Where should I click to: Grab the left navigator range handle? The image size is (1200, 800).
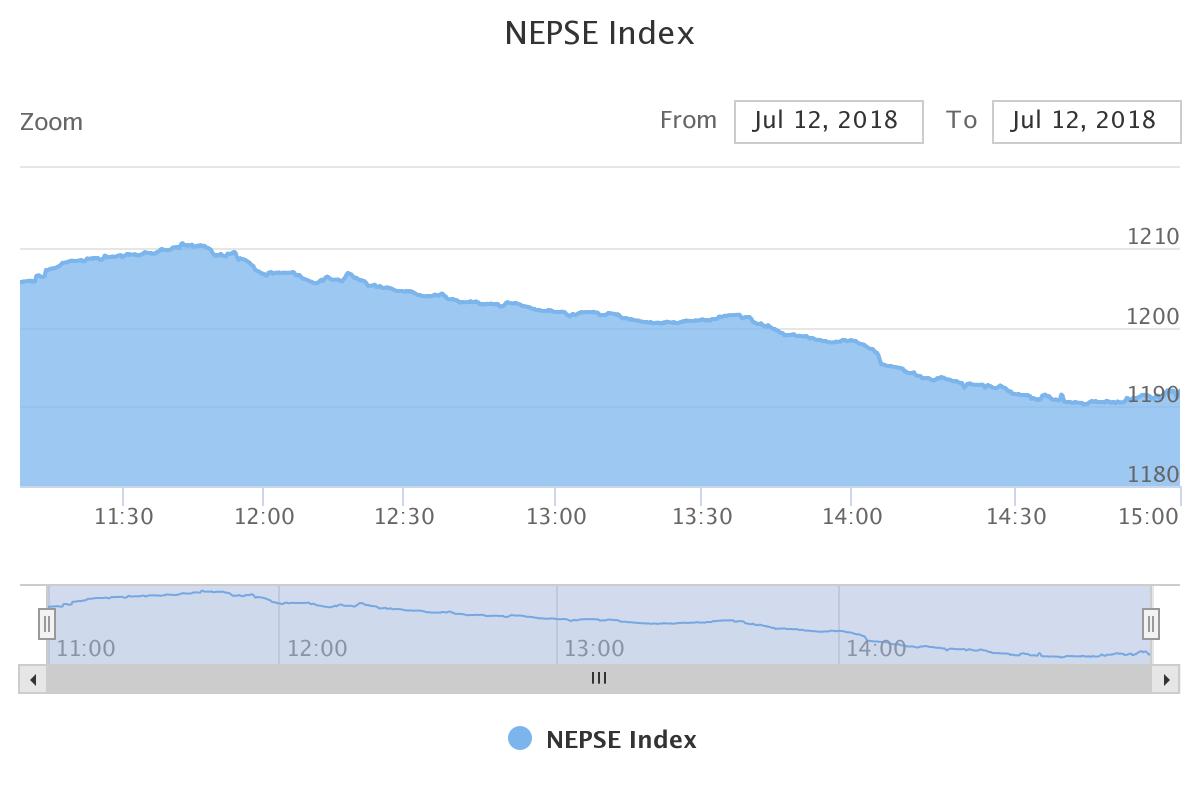(x=47, y=624)
